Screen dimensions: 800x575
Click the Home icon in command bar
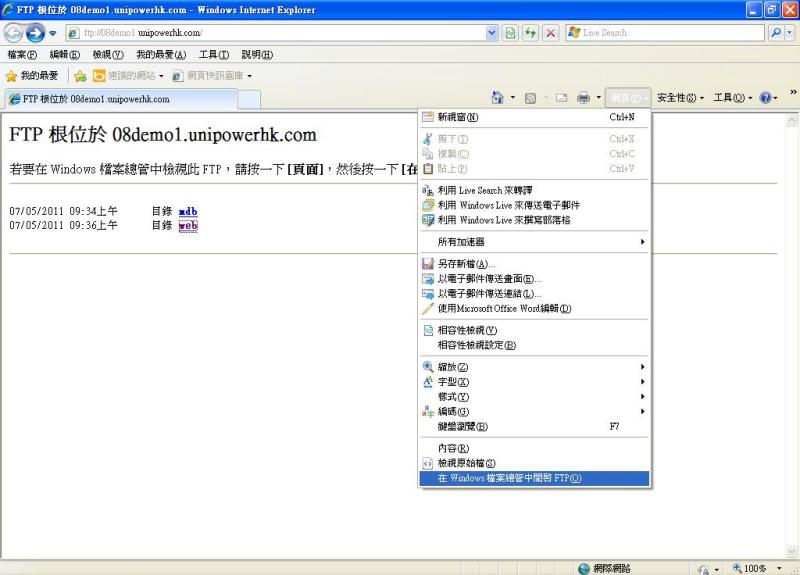tap(497, 97)
